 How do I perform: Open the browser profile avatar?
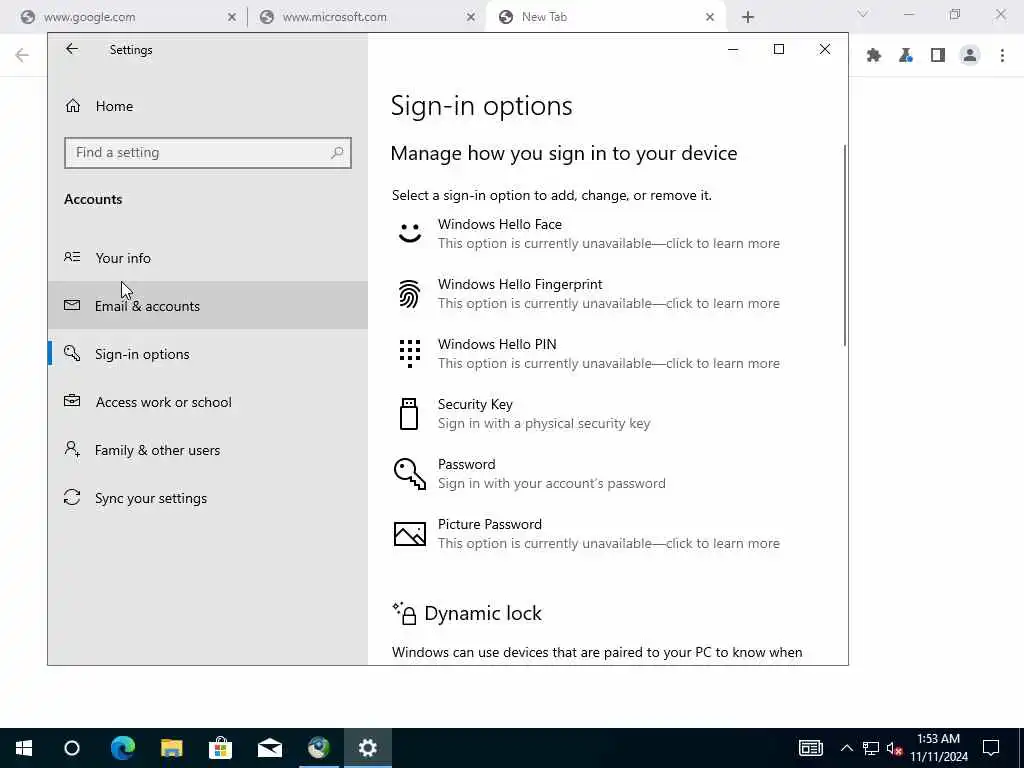pos(970,56)
